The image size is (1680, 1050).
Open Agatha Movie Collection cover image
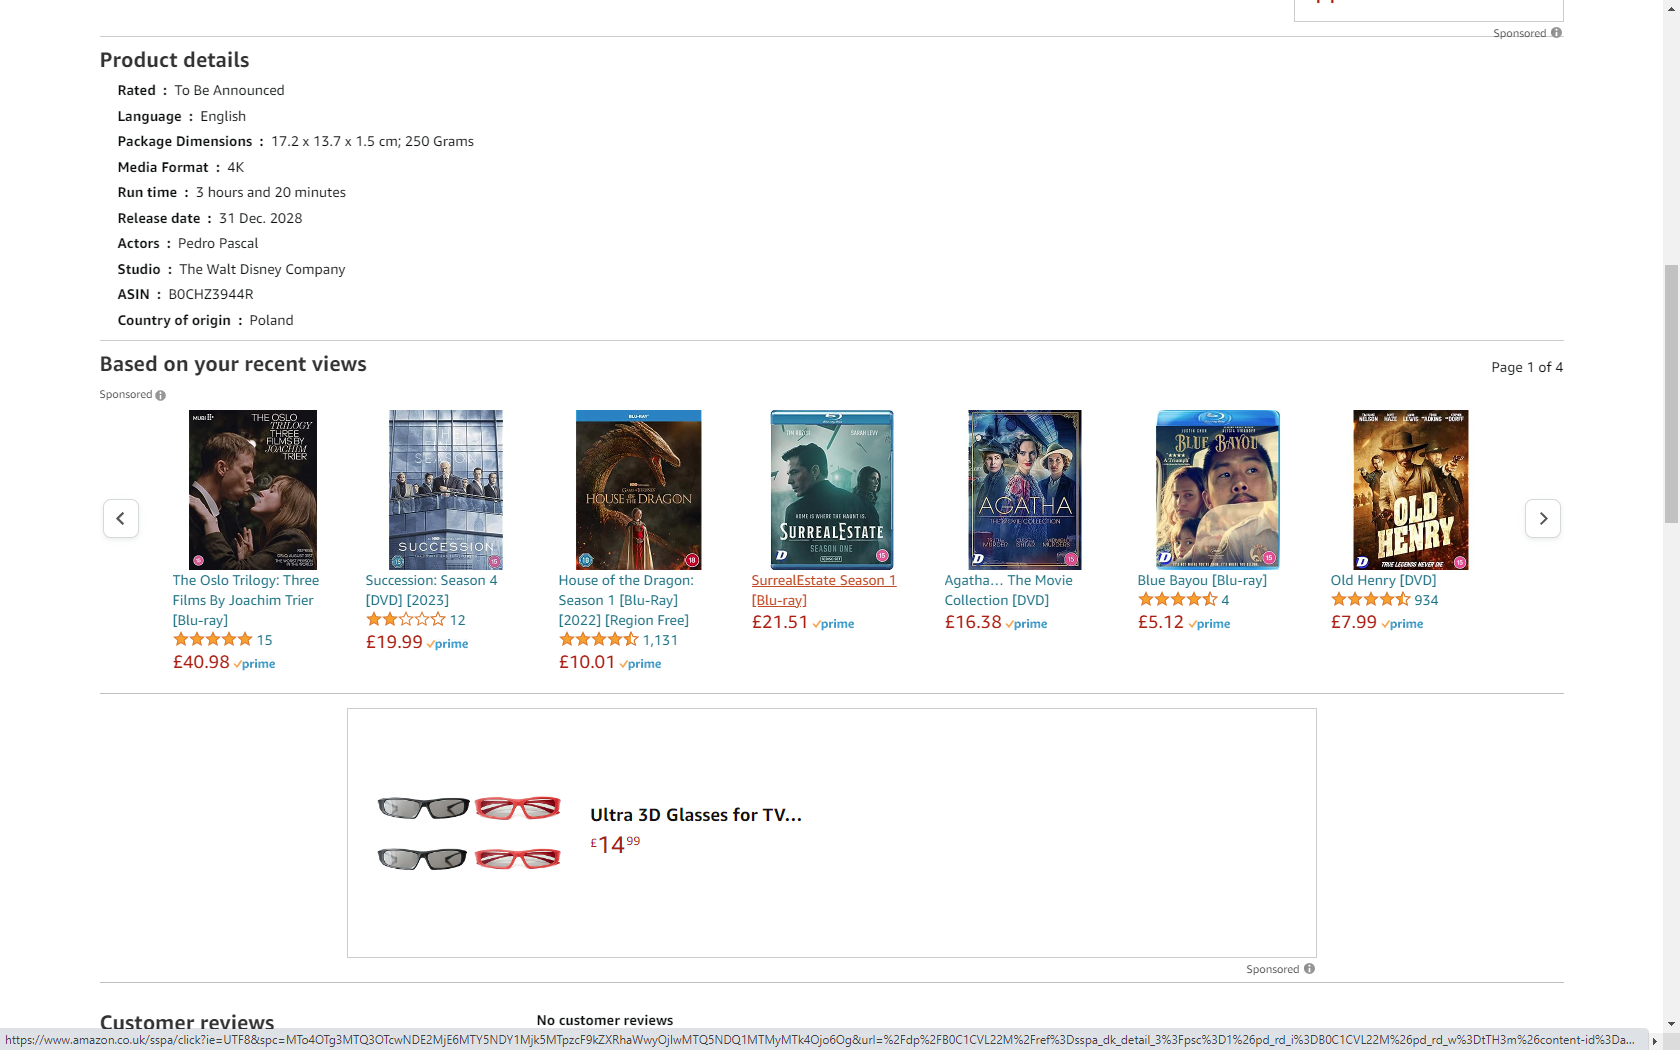pos(1025,490)
